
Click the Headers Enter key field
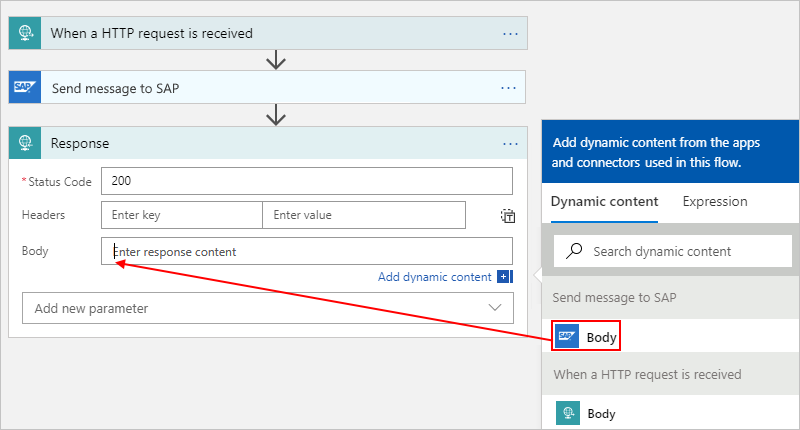(181, 215)
